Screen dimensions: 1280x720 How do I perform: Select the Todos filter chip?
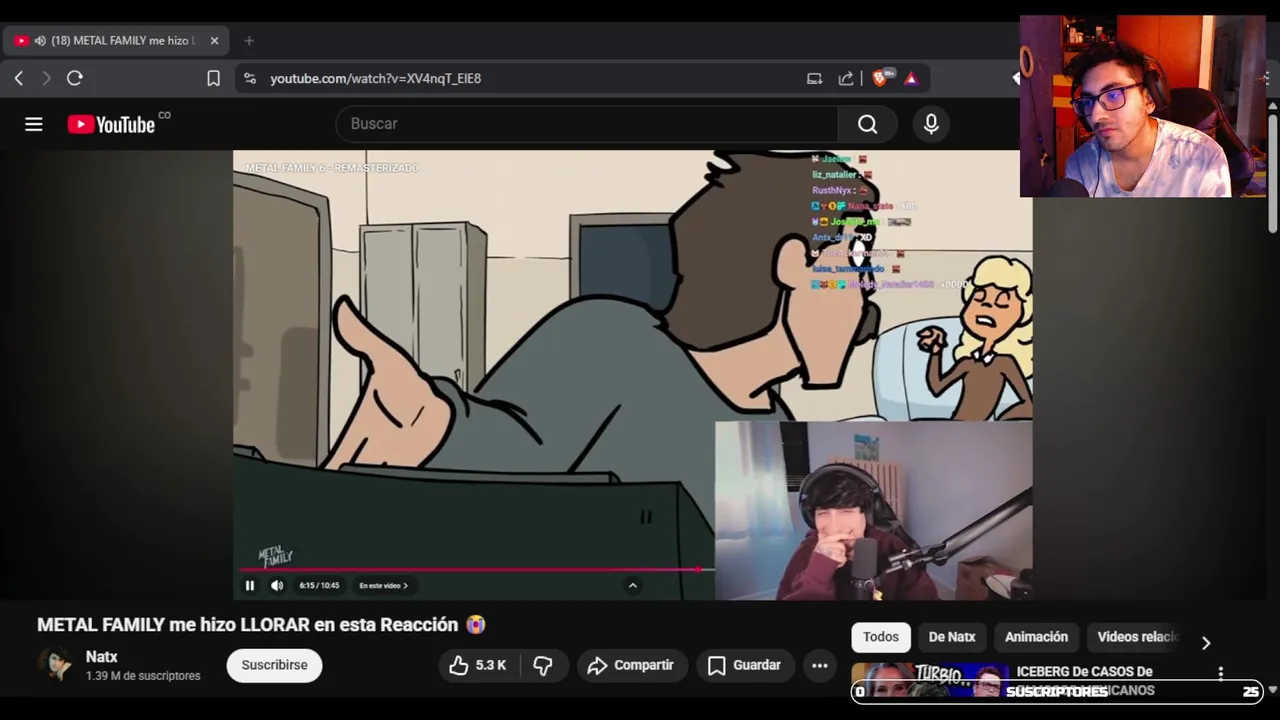pos(881,637)
